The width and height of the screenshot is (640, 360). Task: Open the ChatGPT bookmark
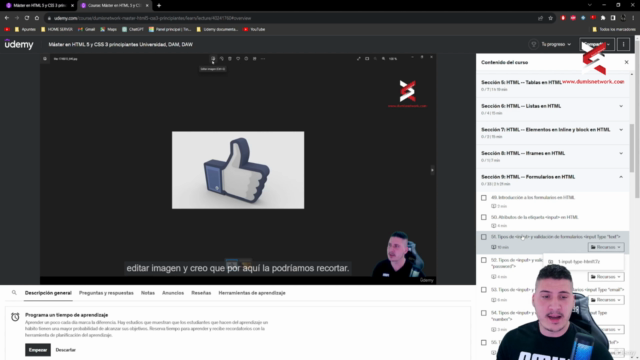click(133, 29)
